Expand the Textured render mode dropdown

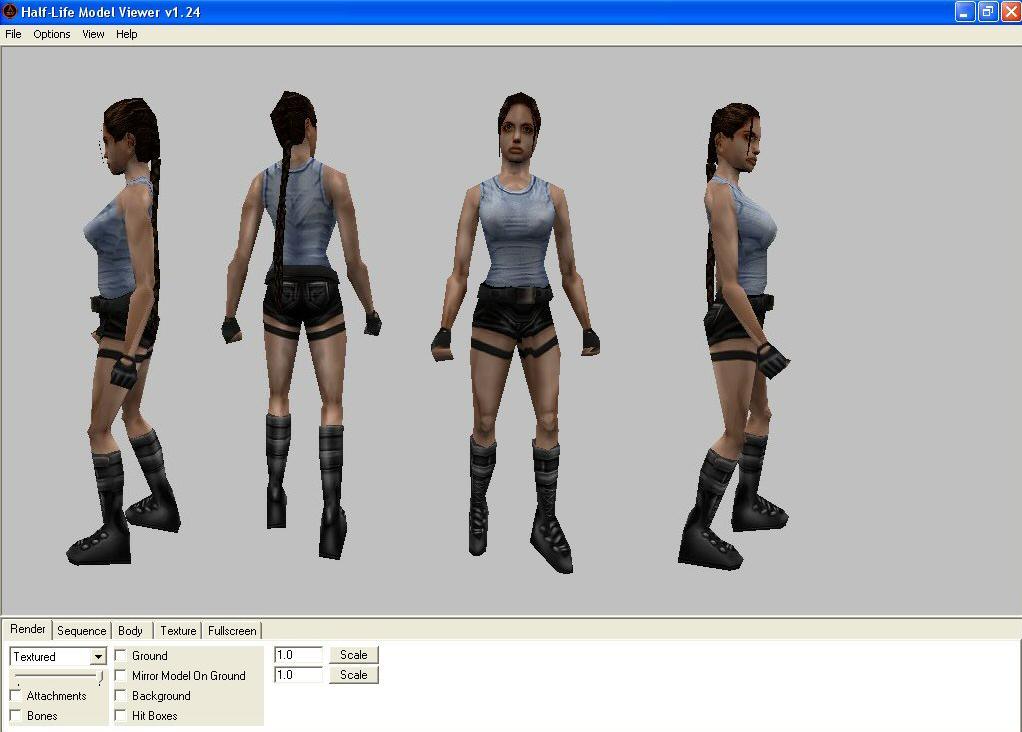point(98,656)
